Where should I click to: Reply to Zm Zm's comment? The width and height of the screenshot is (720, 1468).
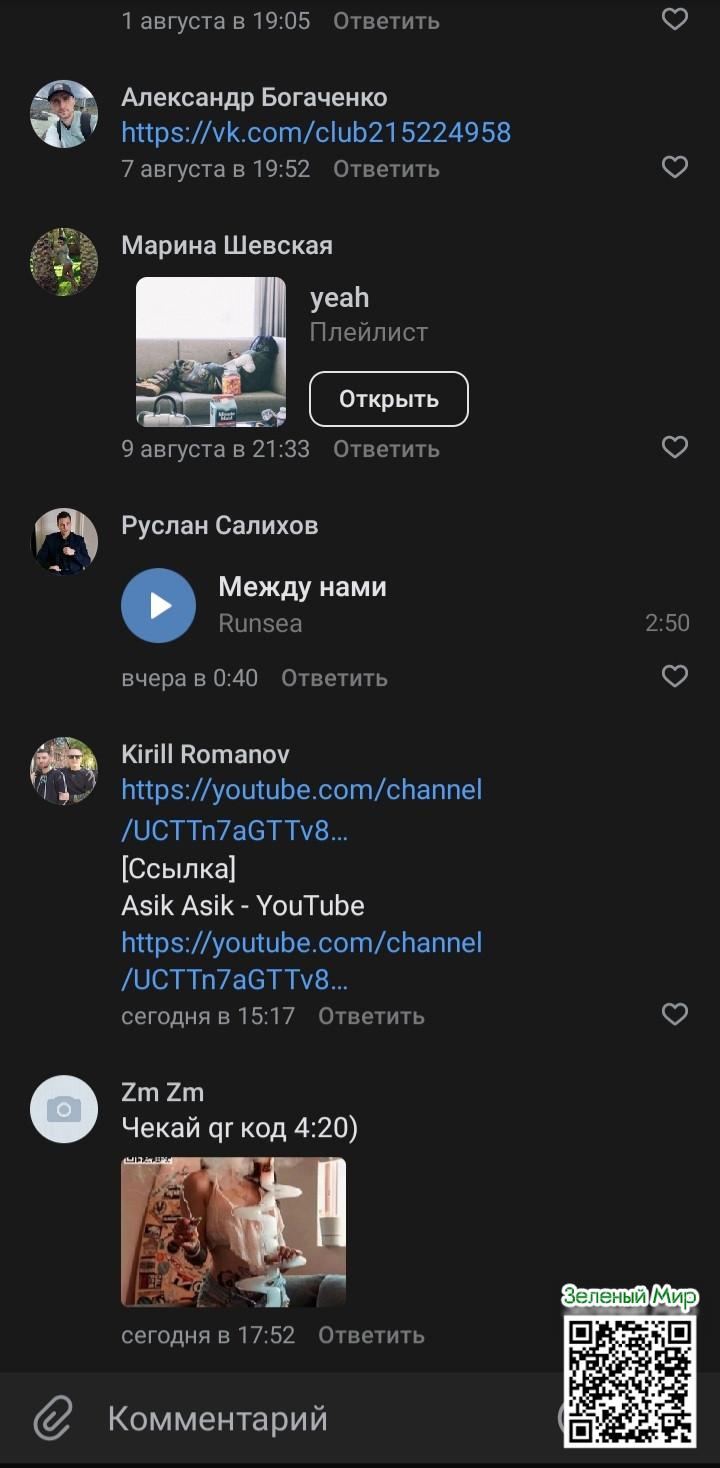(x=371, y=1335)
